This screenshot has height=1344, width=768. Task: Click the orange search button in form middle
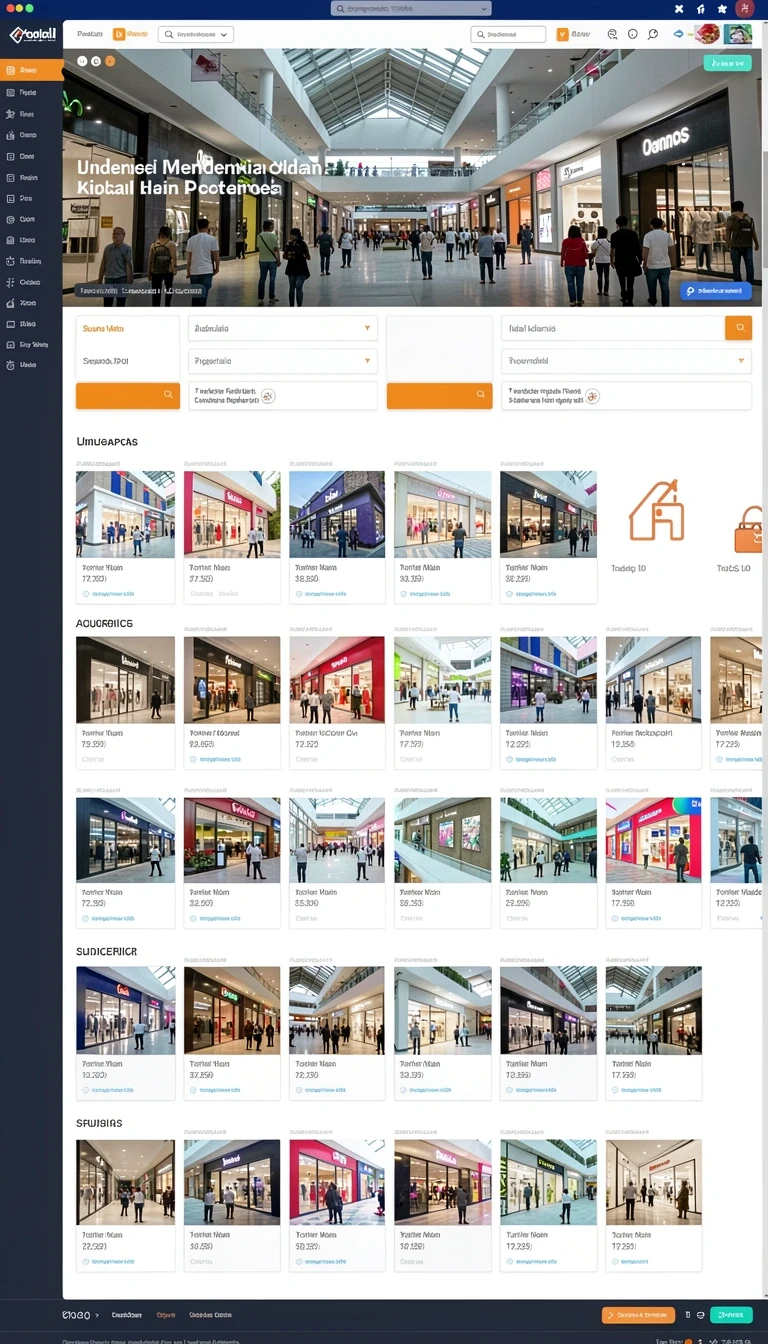point(440,395)
